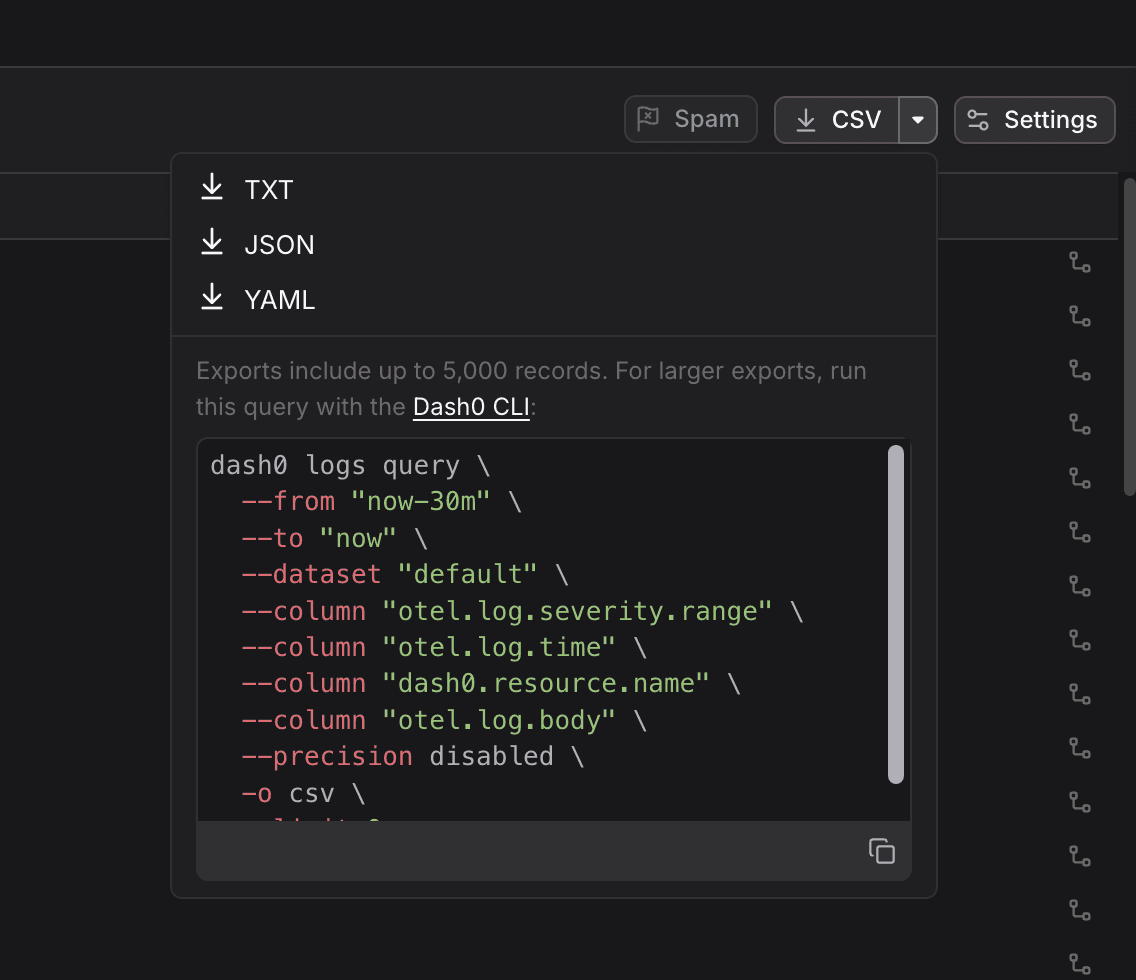The image size is (1136, 980).
Task: Click the --dataset "default" line
Action: point(405,574)
